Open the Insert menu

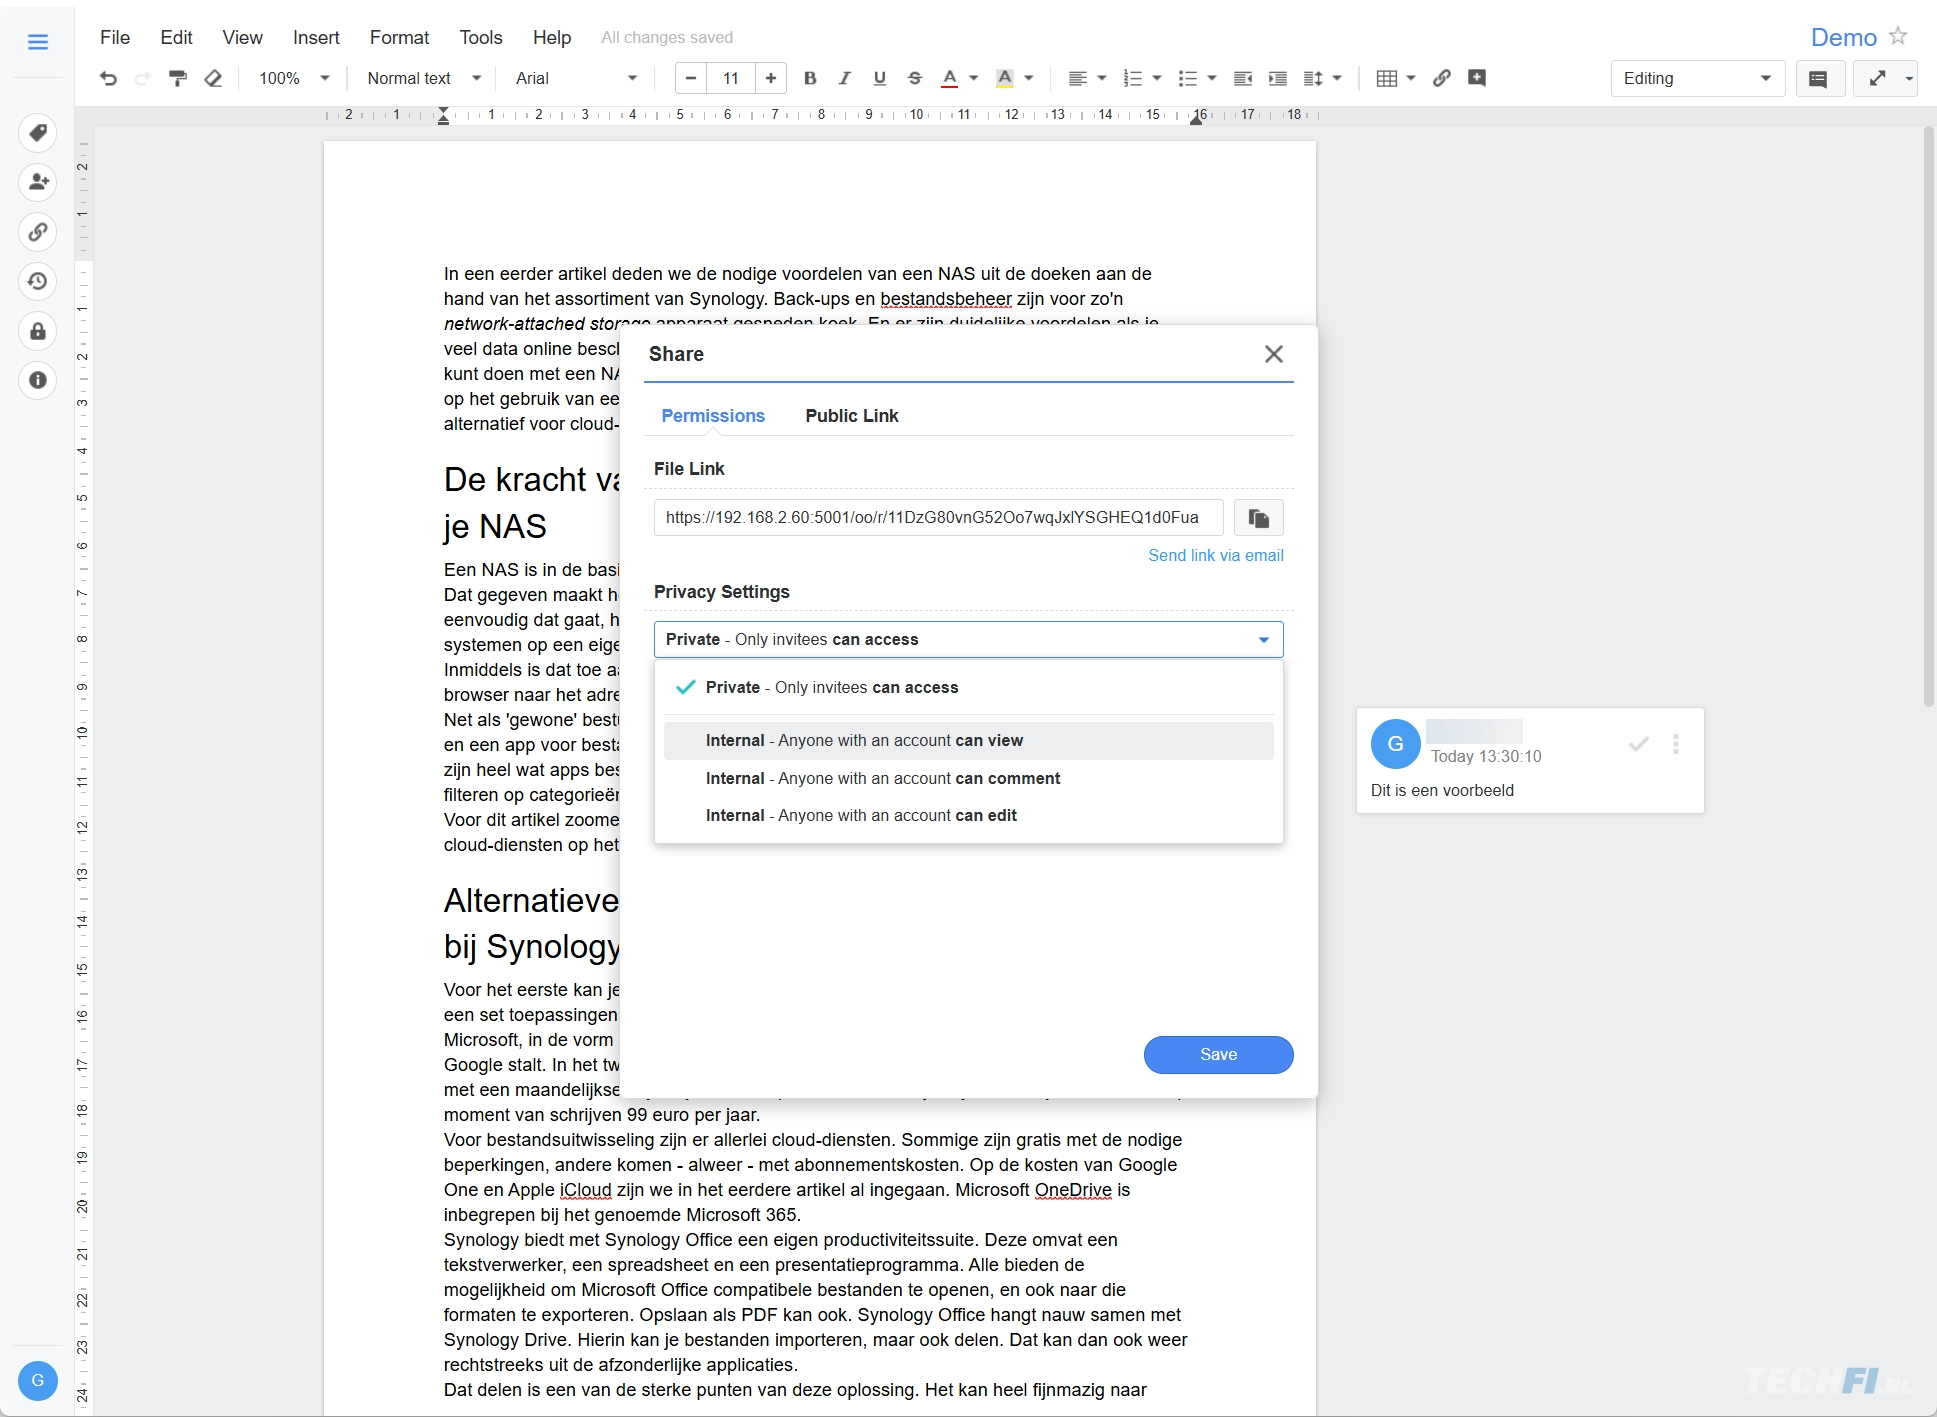point(316,37)
